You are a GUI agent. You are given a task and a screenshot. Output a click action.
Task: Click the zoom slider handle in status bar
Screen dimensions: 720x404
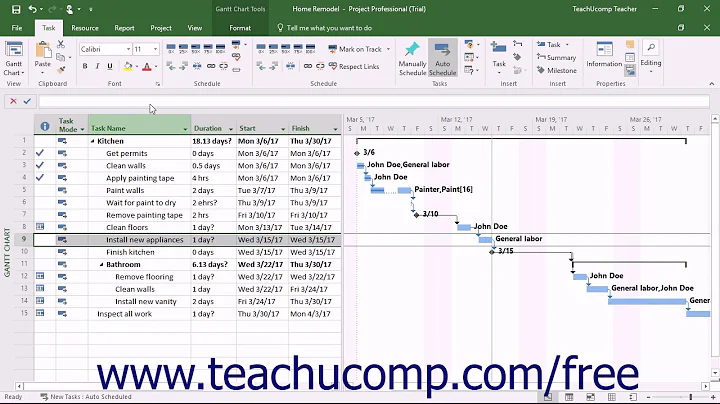point(691,397)
